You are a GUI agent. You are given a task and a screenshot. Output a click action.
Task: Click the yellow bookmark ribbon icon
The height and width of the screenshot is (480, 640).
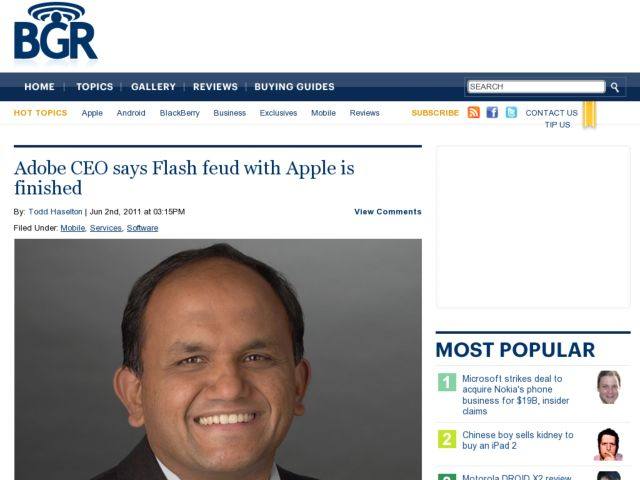click(x=589, y=114)
